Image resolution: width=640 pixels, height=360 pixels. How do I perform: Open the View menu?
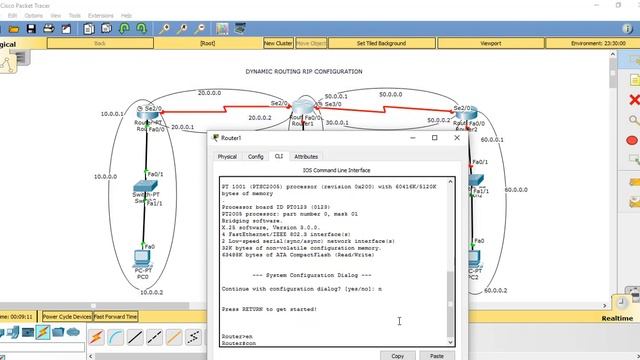56,16
